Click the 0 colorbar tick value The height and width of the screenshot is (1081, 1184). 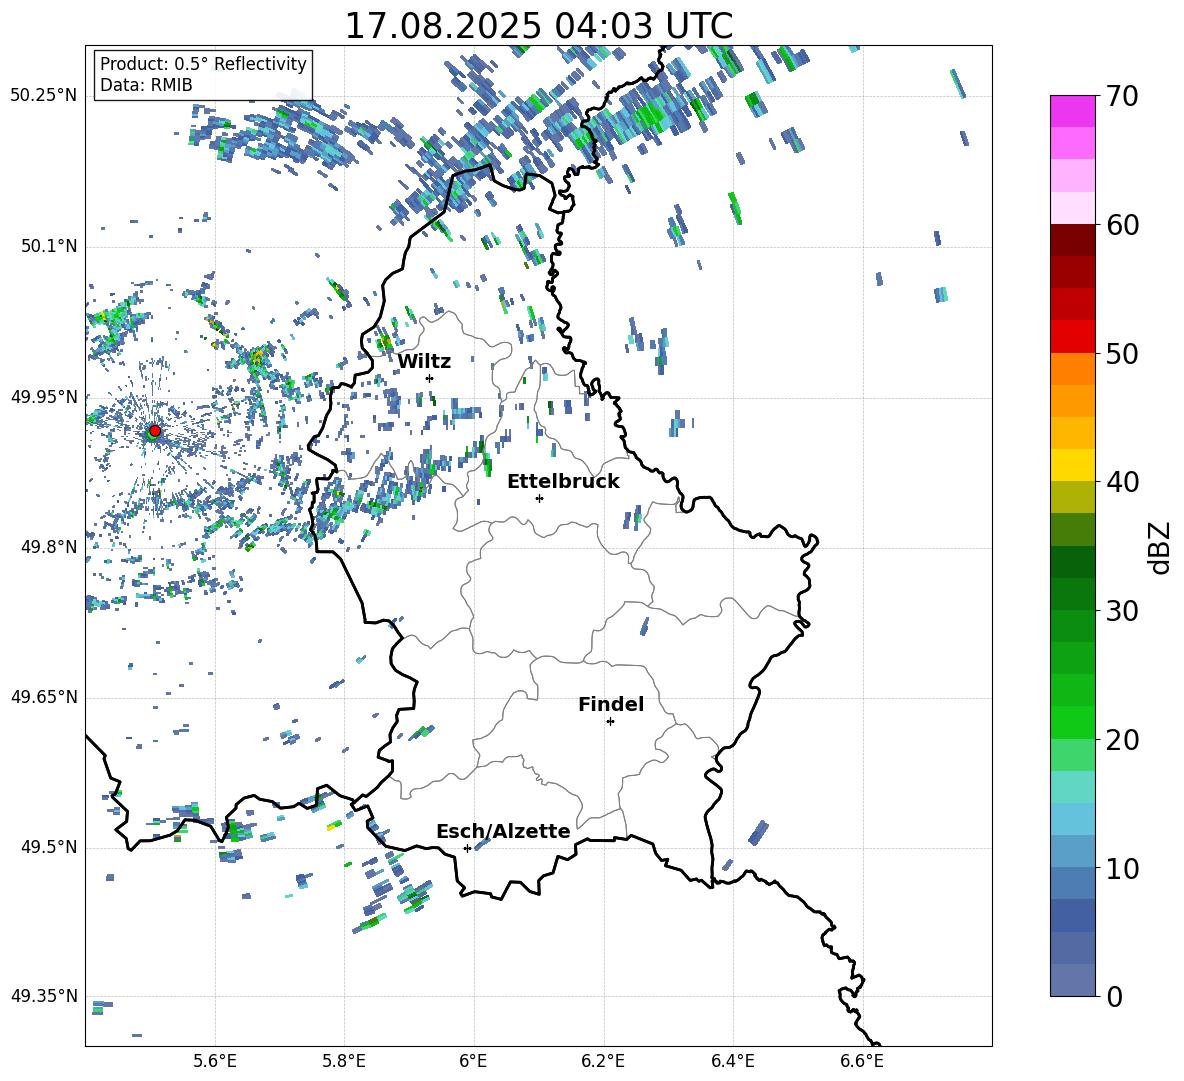pyautogui.click(x=1114, y=997)
